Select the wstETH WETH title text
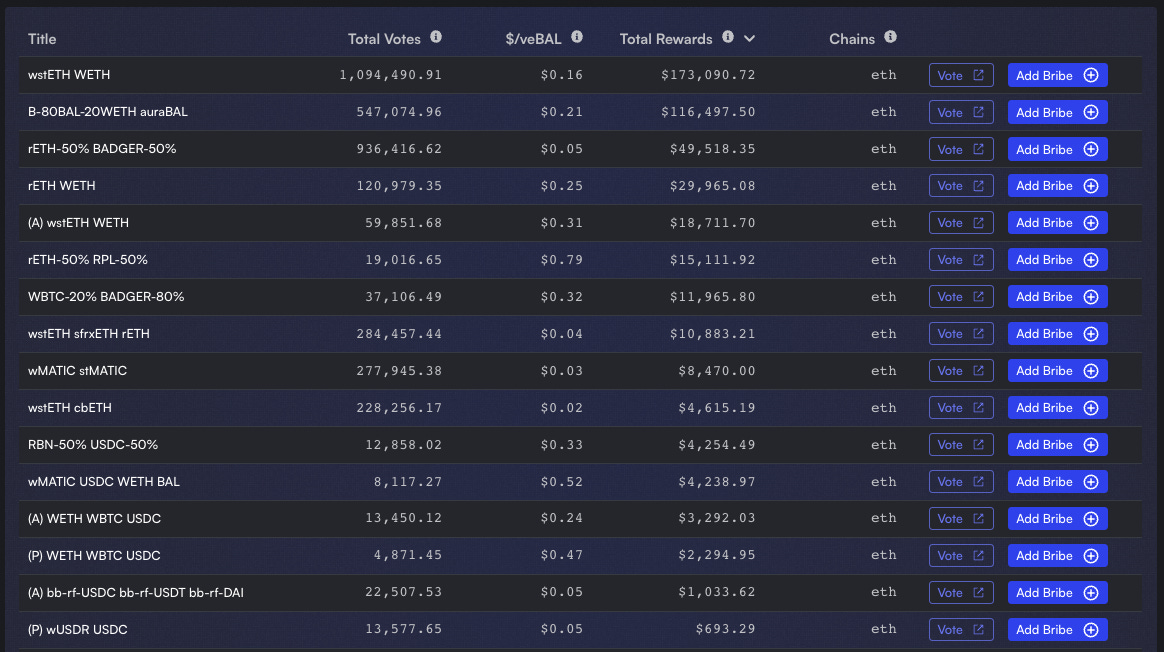This screenshot has width=1164, height=652. pyautogui.click(x=69, y=75)
